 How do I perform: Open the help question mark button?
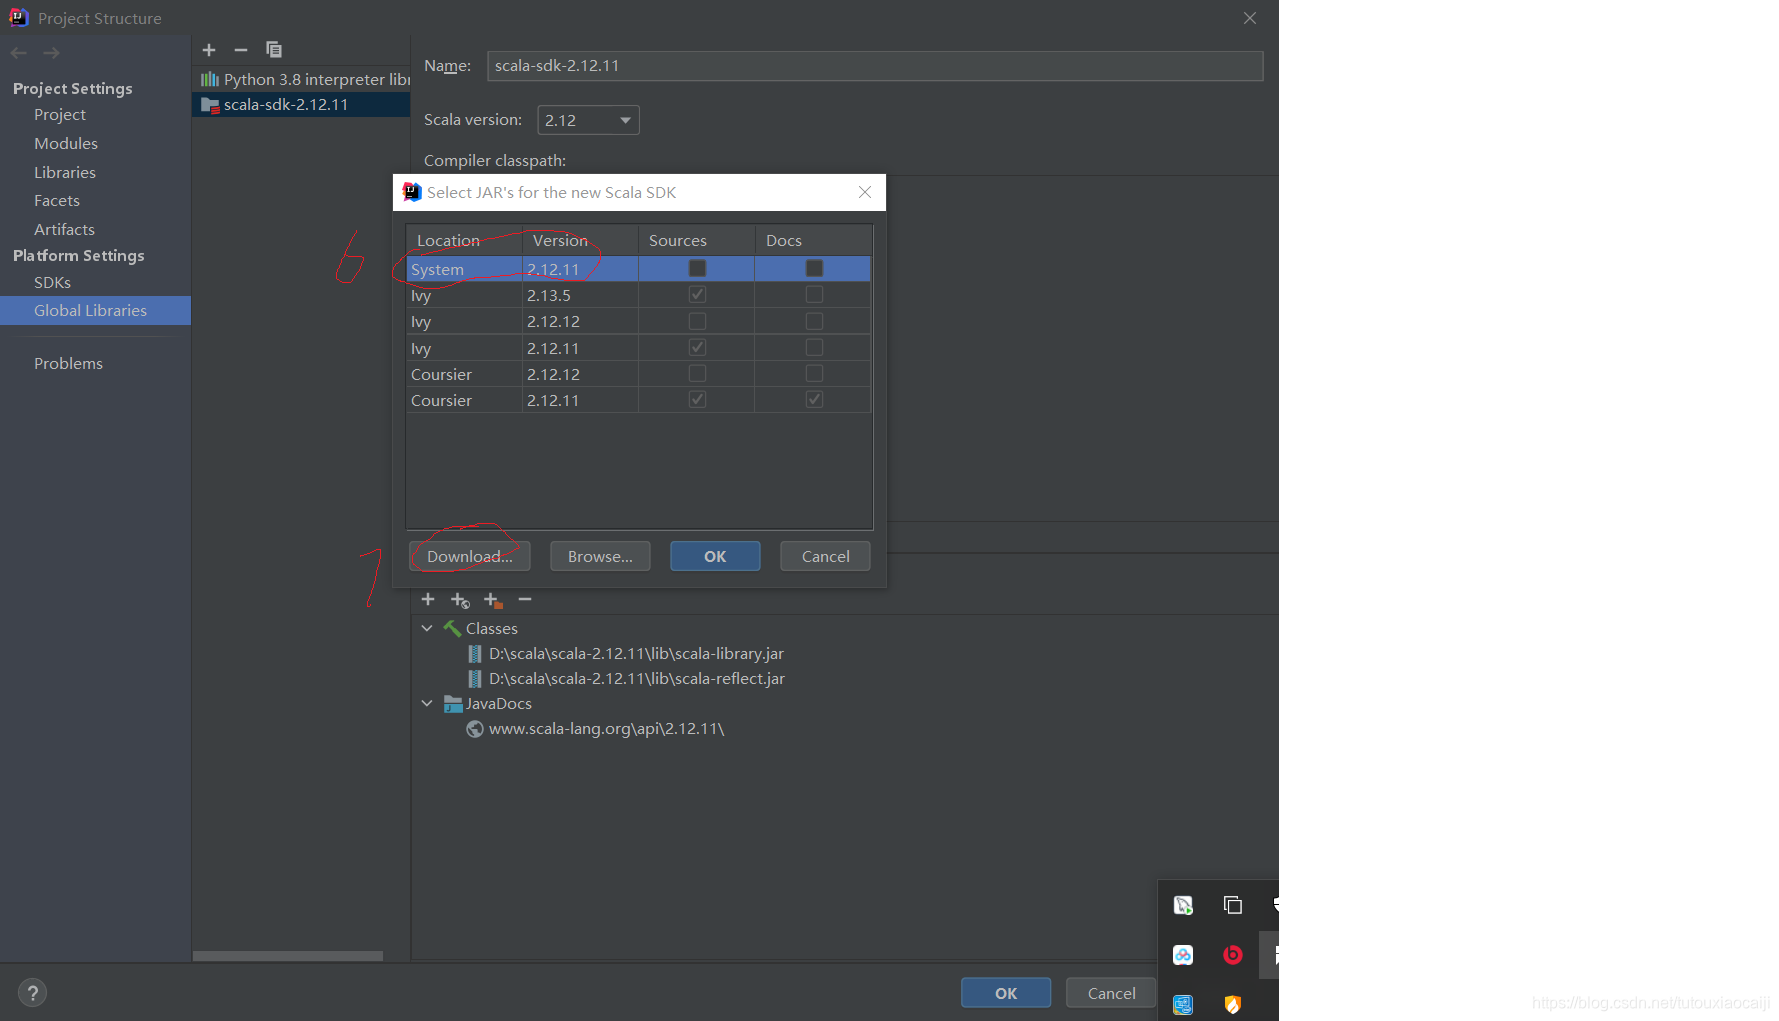pos(32,993)
